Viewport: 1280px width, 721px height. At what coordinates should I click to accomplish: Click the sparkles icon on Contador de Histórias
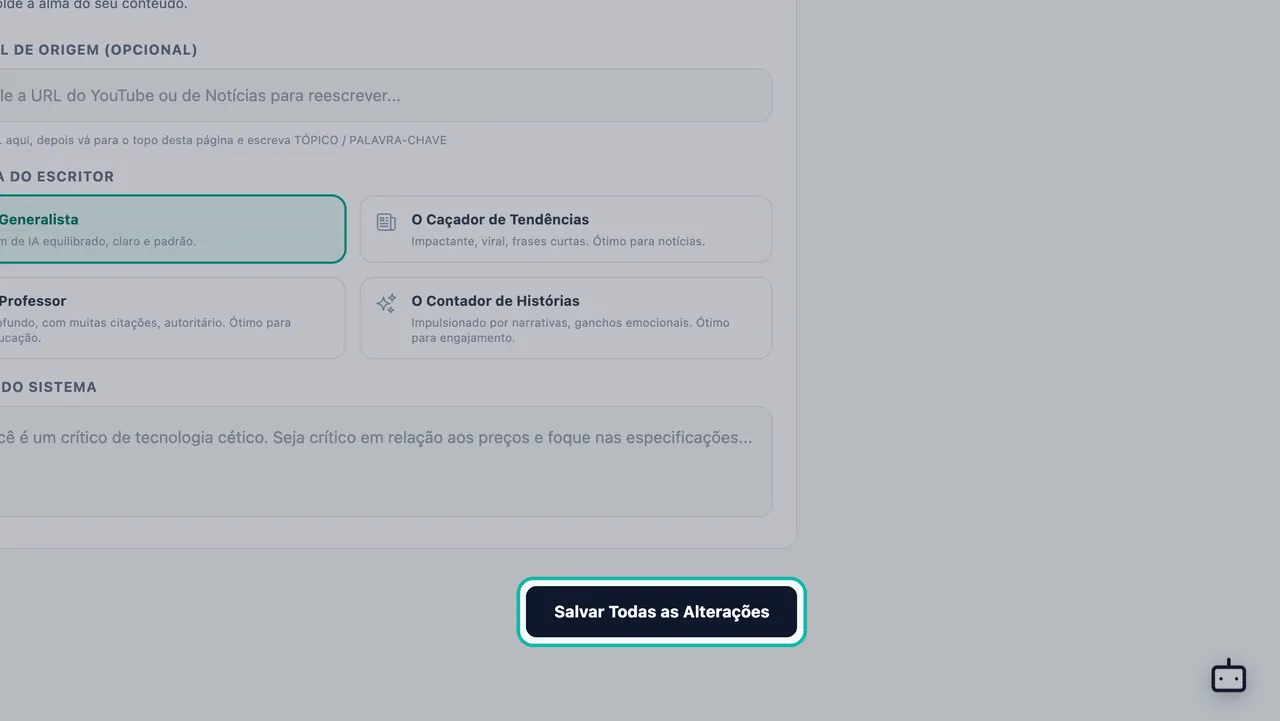[x=386, y=304]
